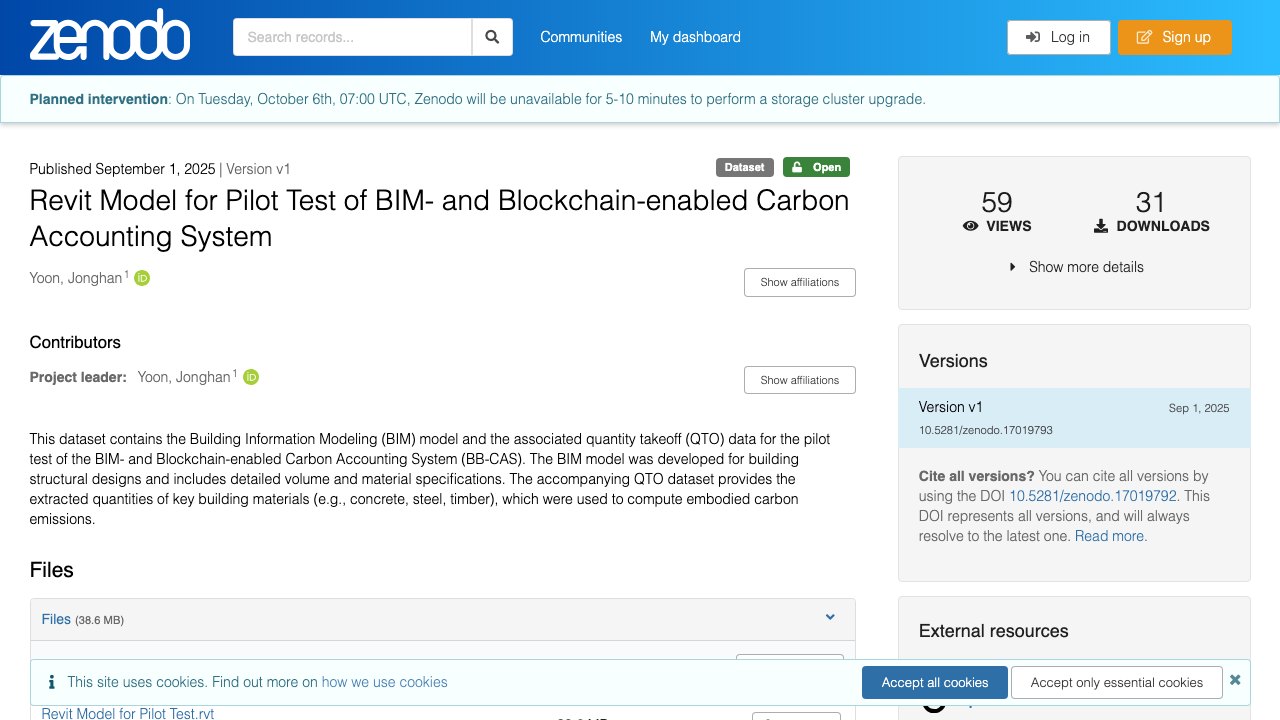Click the External resources heading

pyautogui.click(x=993, y=631)
